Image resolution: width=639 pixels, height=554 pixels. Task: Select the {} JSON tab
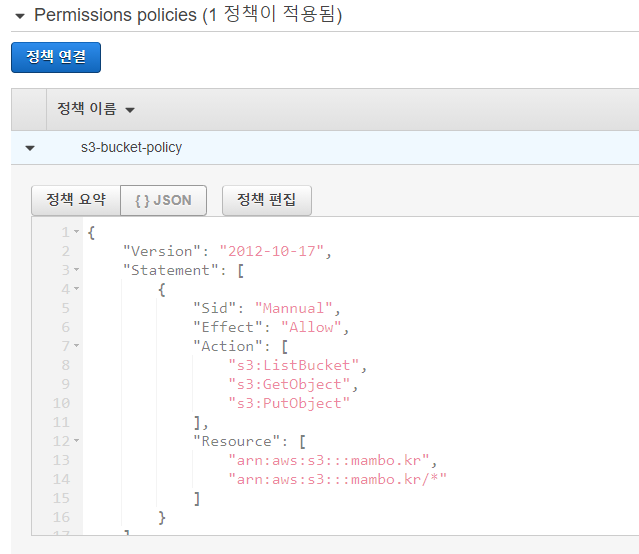click(163, 200)
